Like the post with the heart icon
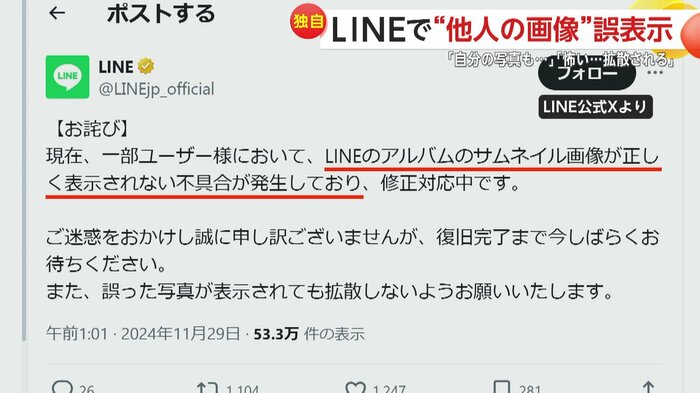 click(355, 388)
